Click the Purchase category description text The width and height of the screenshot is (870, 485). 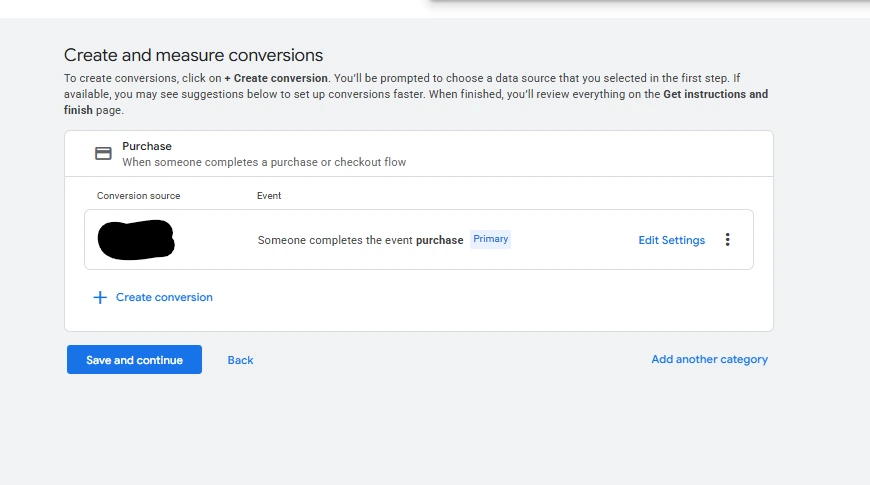pos(264,162)
